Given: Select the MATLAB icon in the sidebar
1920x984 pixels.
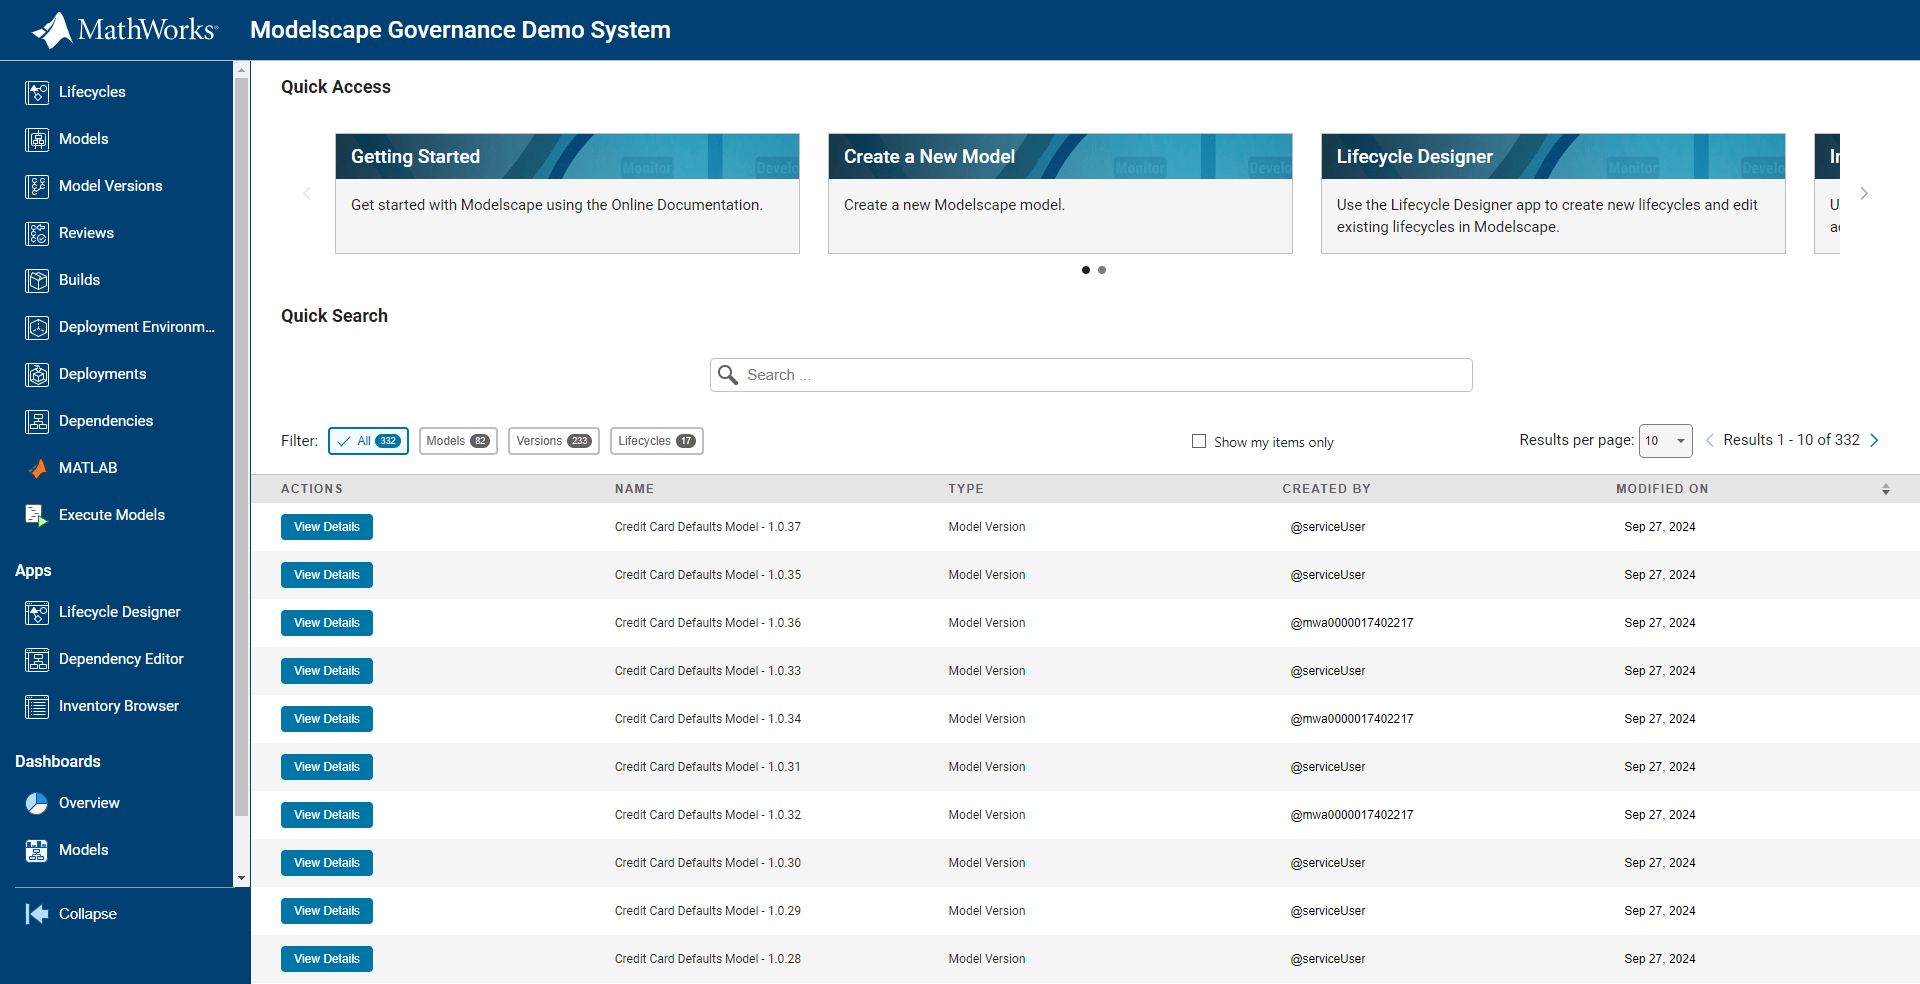Looking at the screenshot, I should click(37, 467).
